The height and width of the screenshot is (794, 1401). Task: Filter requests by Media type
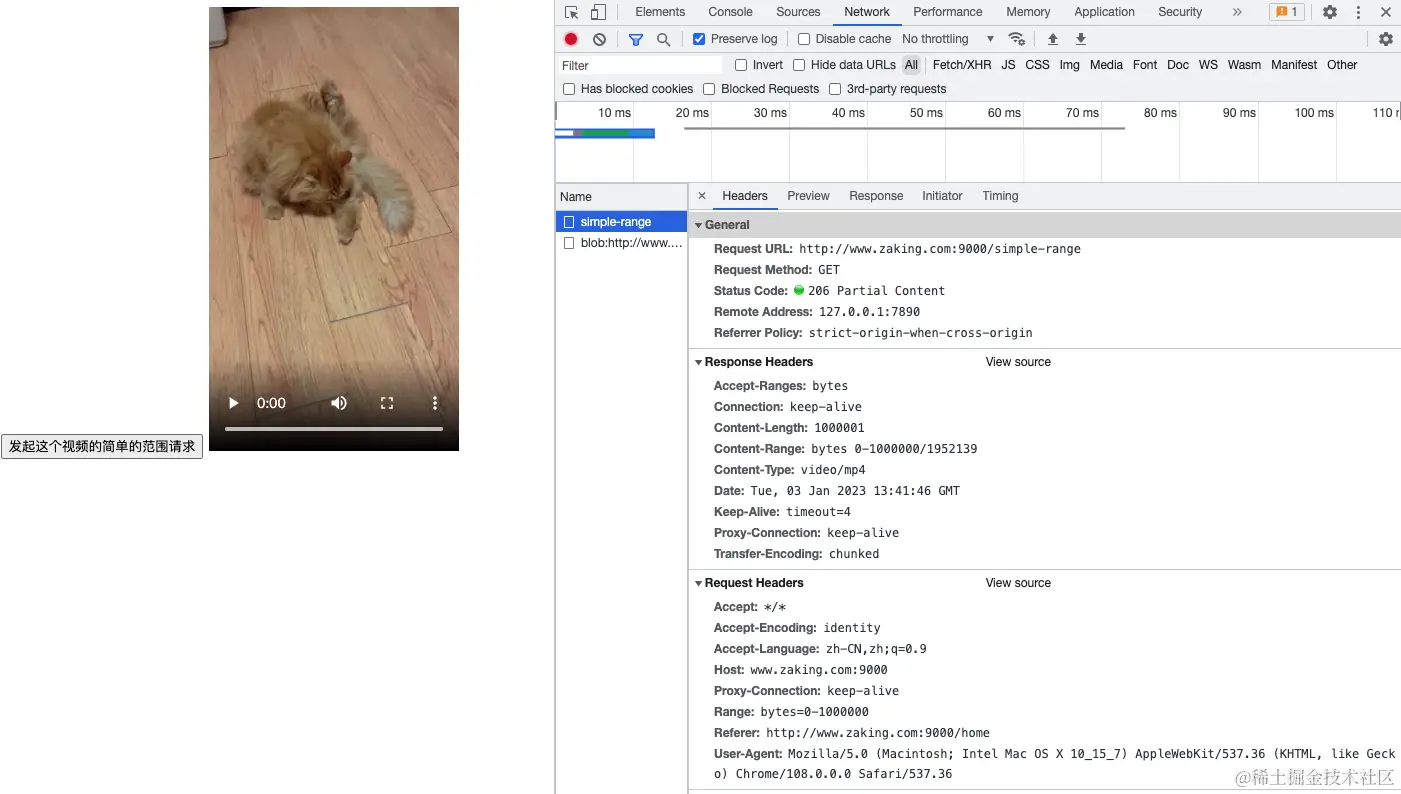tap(1106, 65)
